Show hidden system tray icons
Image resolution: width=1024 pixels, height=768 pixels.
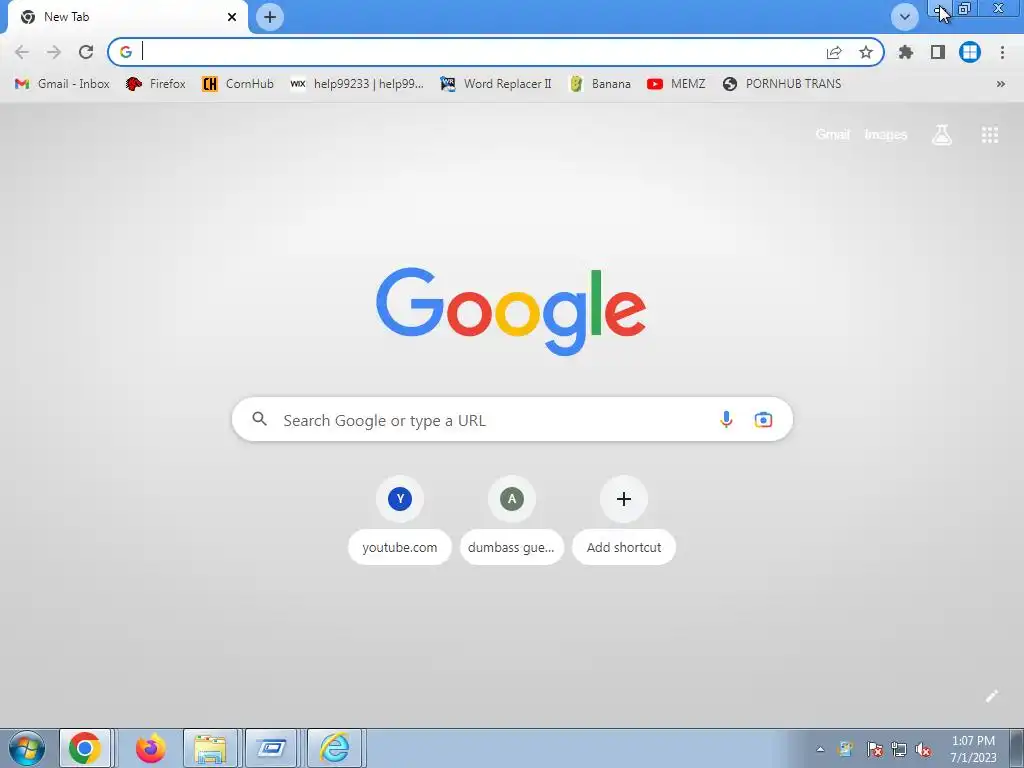point(820,749)
